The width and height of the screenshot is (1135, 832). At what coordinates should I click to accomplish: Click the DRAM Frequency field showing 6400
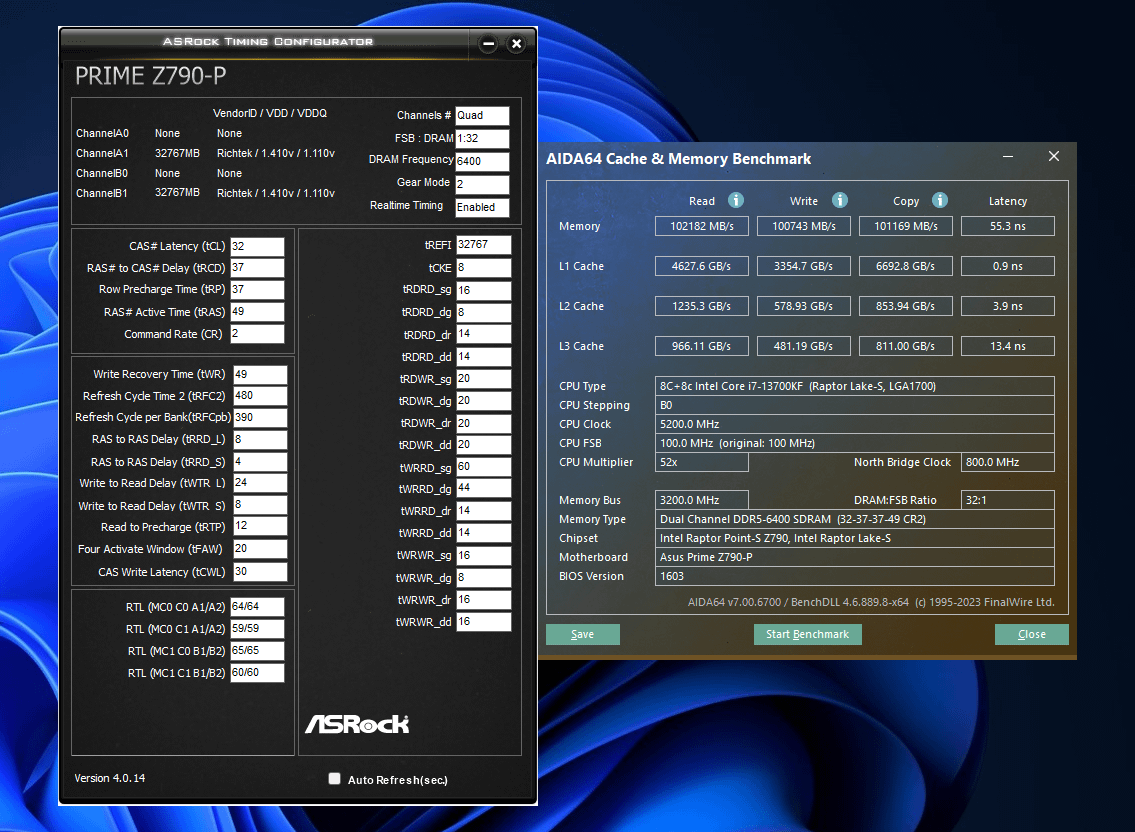click(x=482, y=161)
